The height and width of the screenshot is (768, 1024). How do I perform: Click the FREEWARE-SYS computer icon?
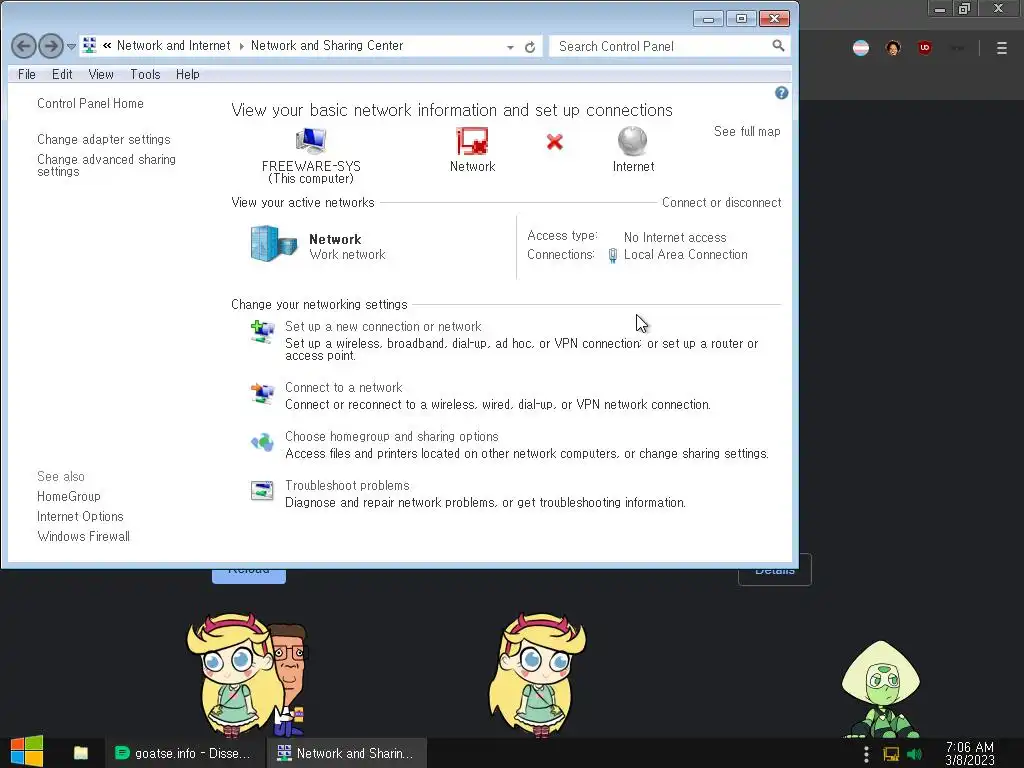click(311, 140)
